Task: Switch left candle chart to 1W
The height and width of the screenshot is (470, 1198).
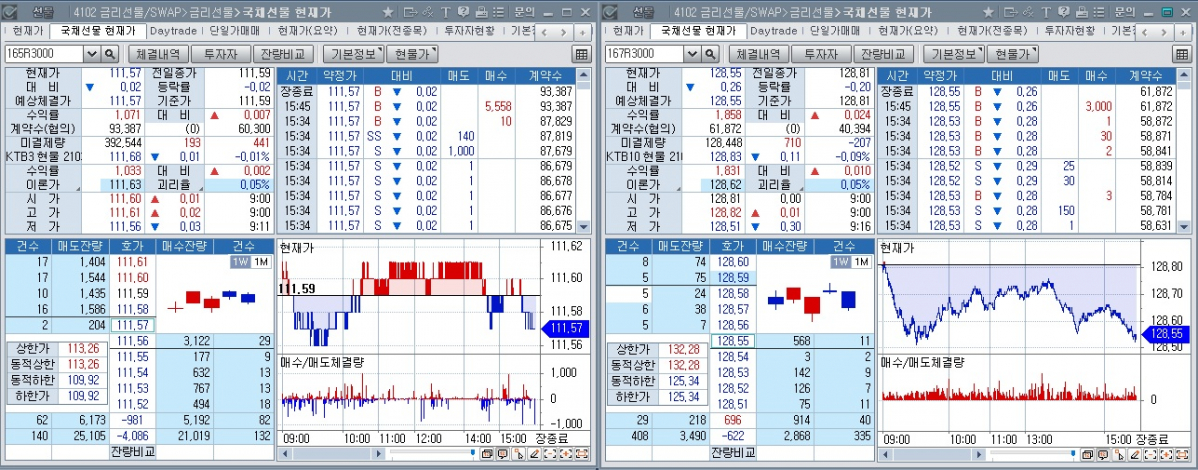Action: (240, 261)
